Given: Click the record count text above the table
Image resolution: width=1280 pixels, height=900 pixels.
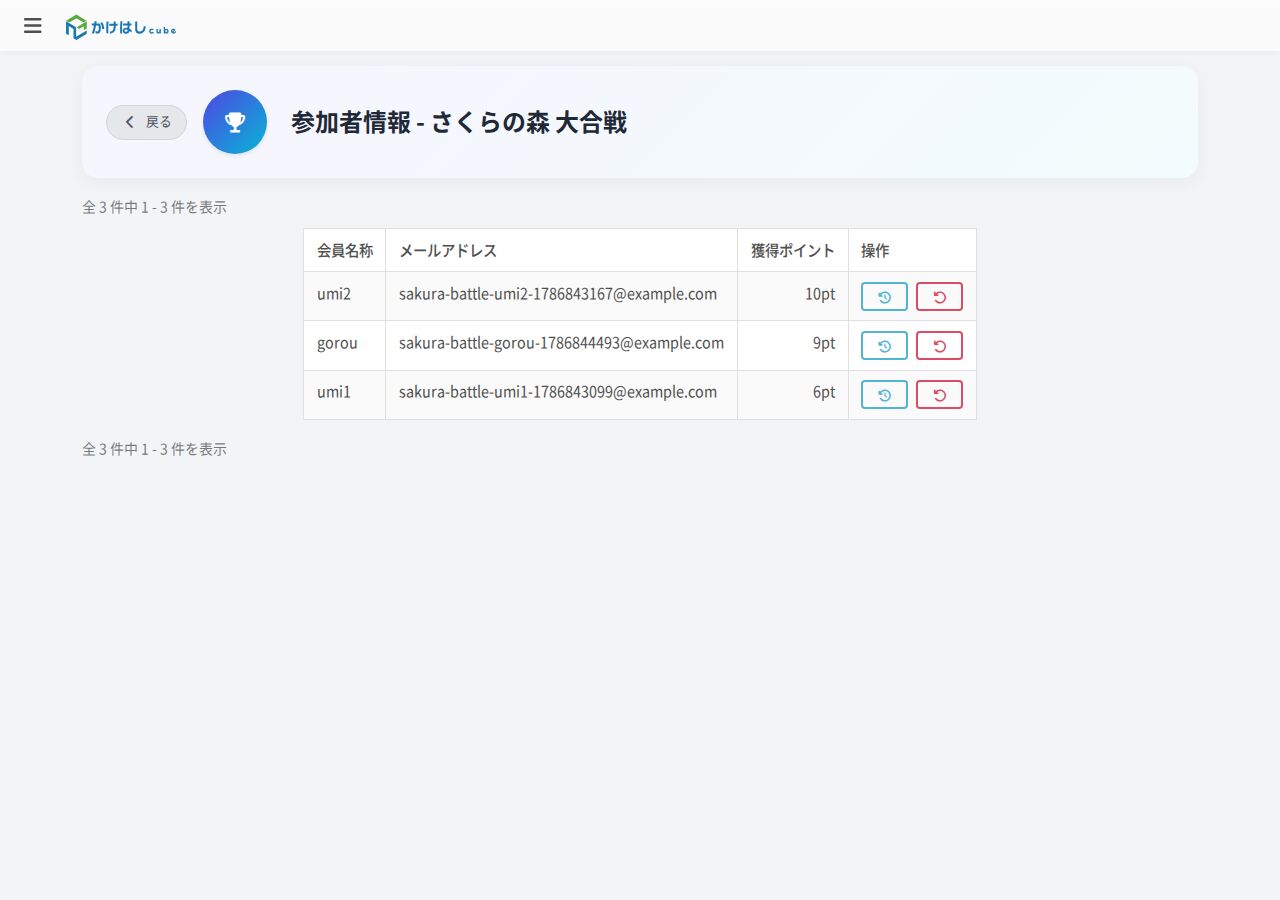Looking at the screenshot, I should 155,207.
